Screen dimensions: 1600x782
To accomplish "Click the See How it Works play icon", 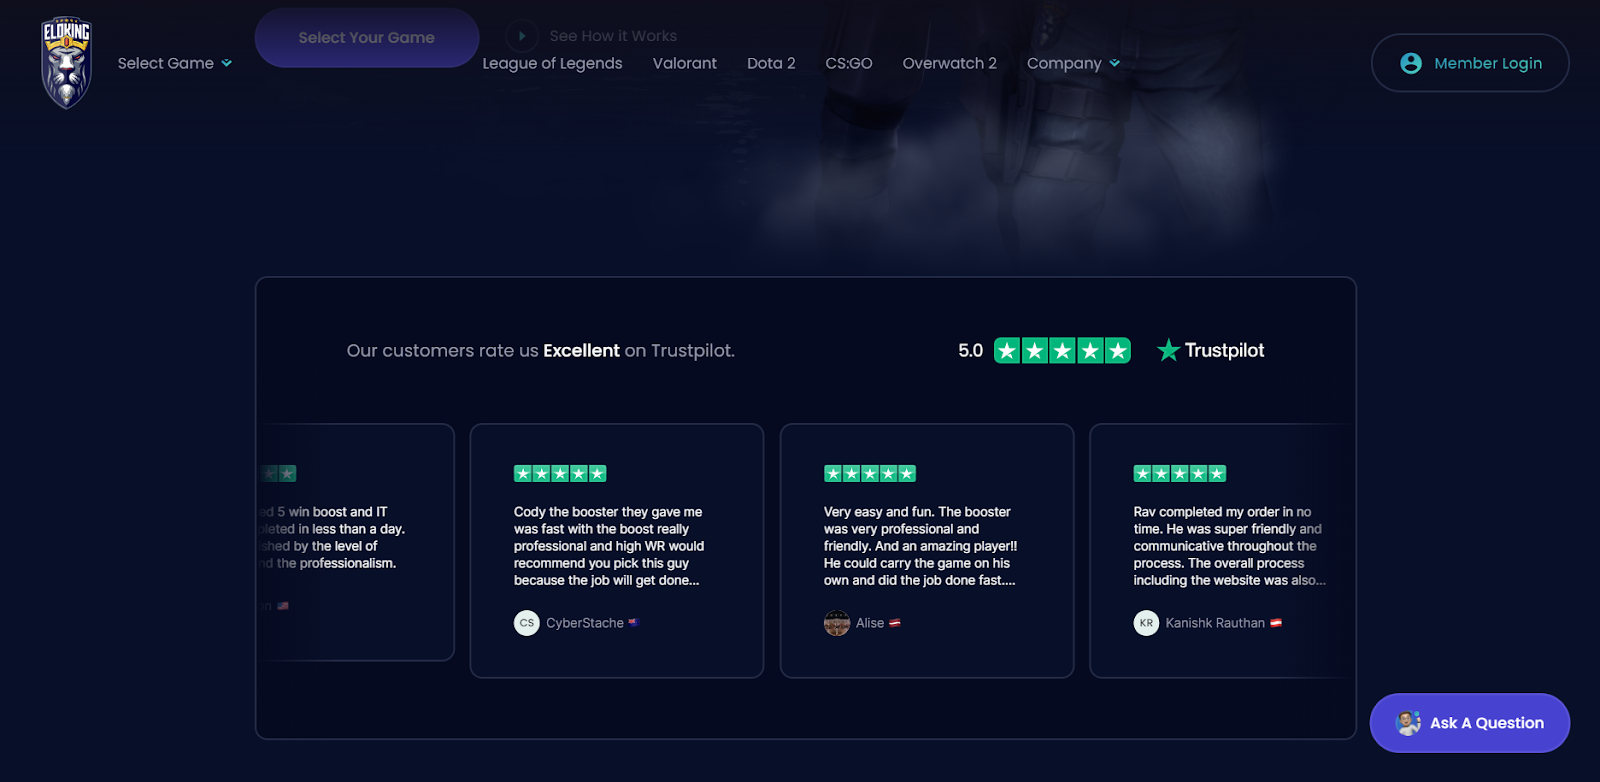I will (522, 36).
